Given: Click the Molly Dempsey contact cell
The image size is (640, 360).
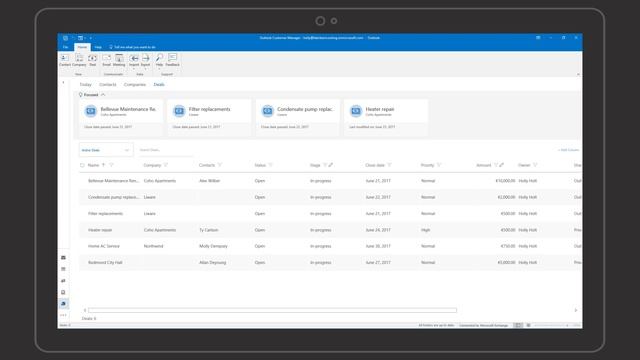Looking at the screenshot, I should click(213, 246).
